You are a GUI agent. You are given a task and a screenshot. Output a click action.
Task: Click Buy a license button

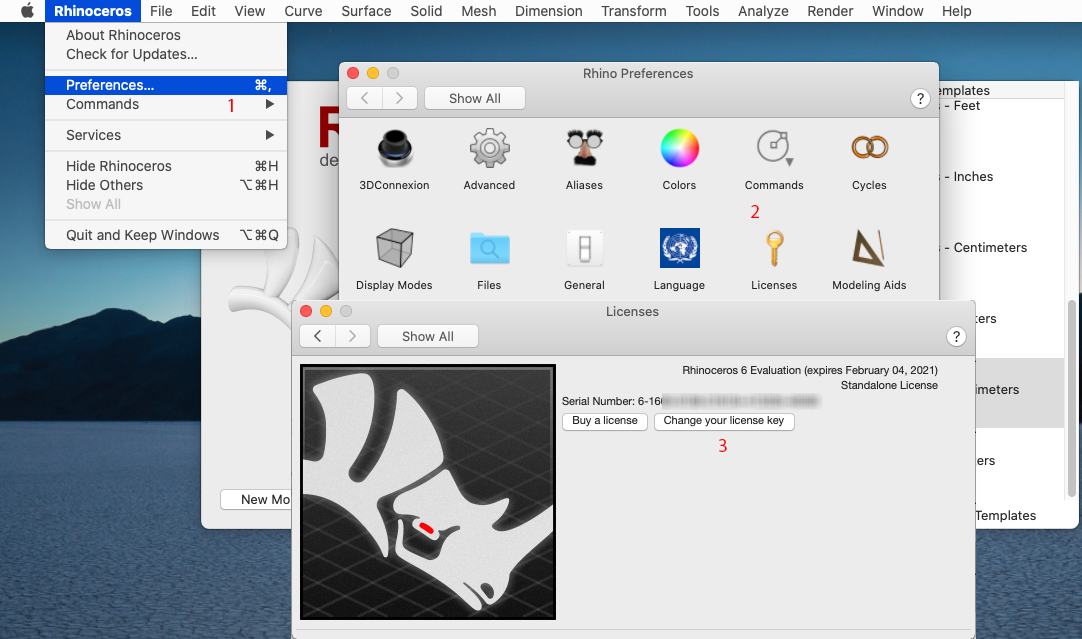604,421
